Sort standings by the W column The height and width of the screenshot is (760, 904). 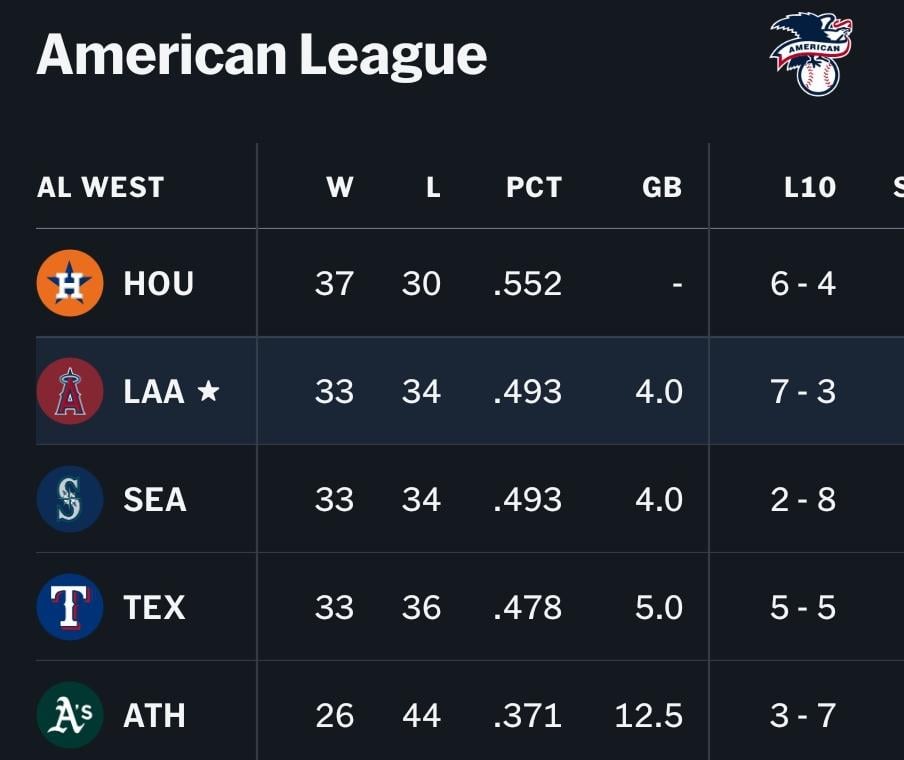pos(339,187)
